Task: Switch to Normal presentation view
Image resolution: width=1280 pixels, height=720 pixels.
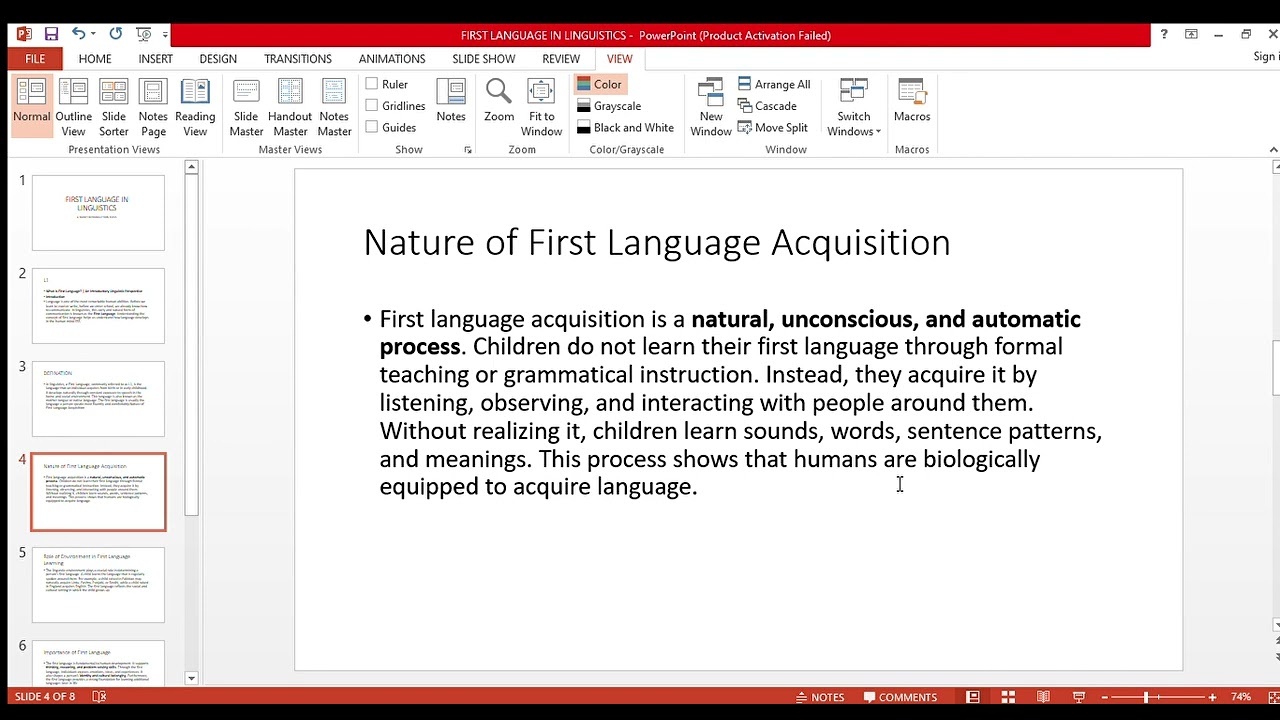Action: tap(31, 107)
